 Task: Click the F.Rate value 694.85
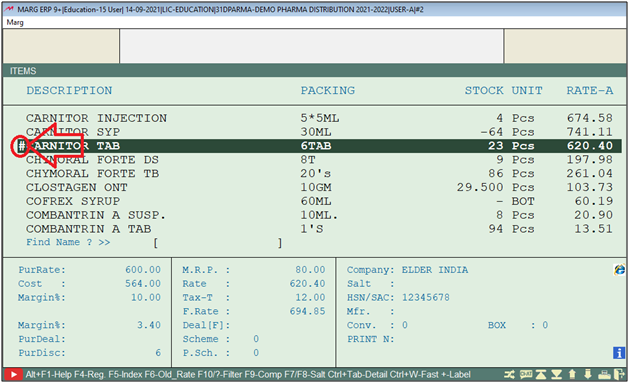pyautogui.click(x=307, y=311)
